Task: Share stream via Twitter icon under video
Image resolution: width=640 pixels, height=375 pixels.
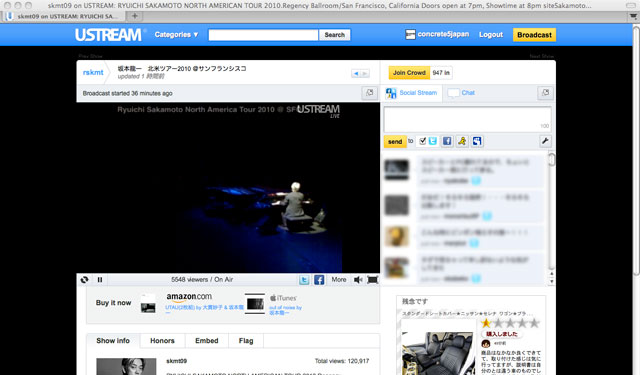Action: tap(304, 280)
